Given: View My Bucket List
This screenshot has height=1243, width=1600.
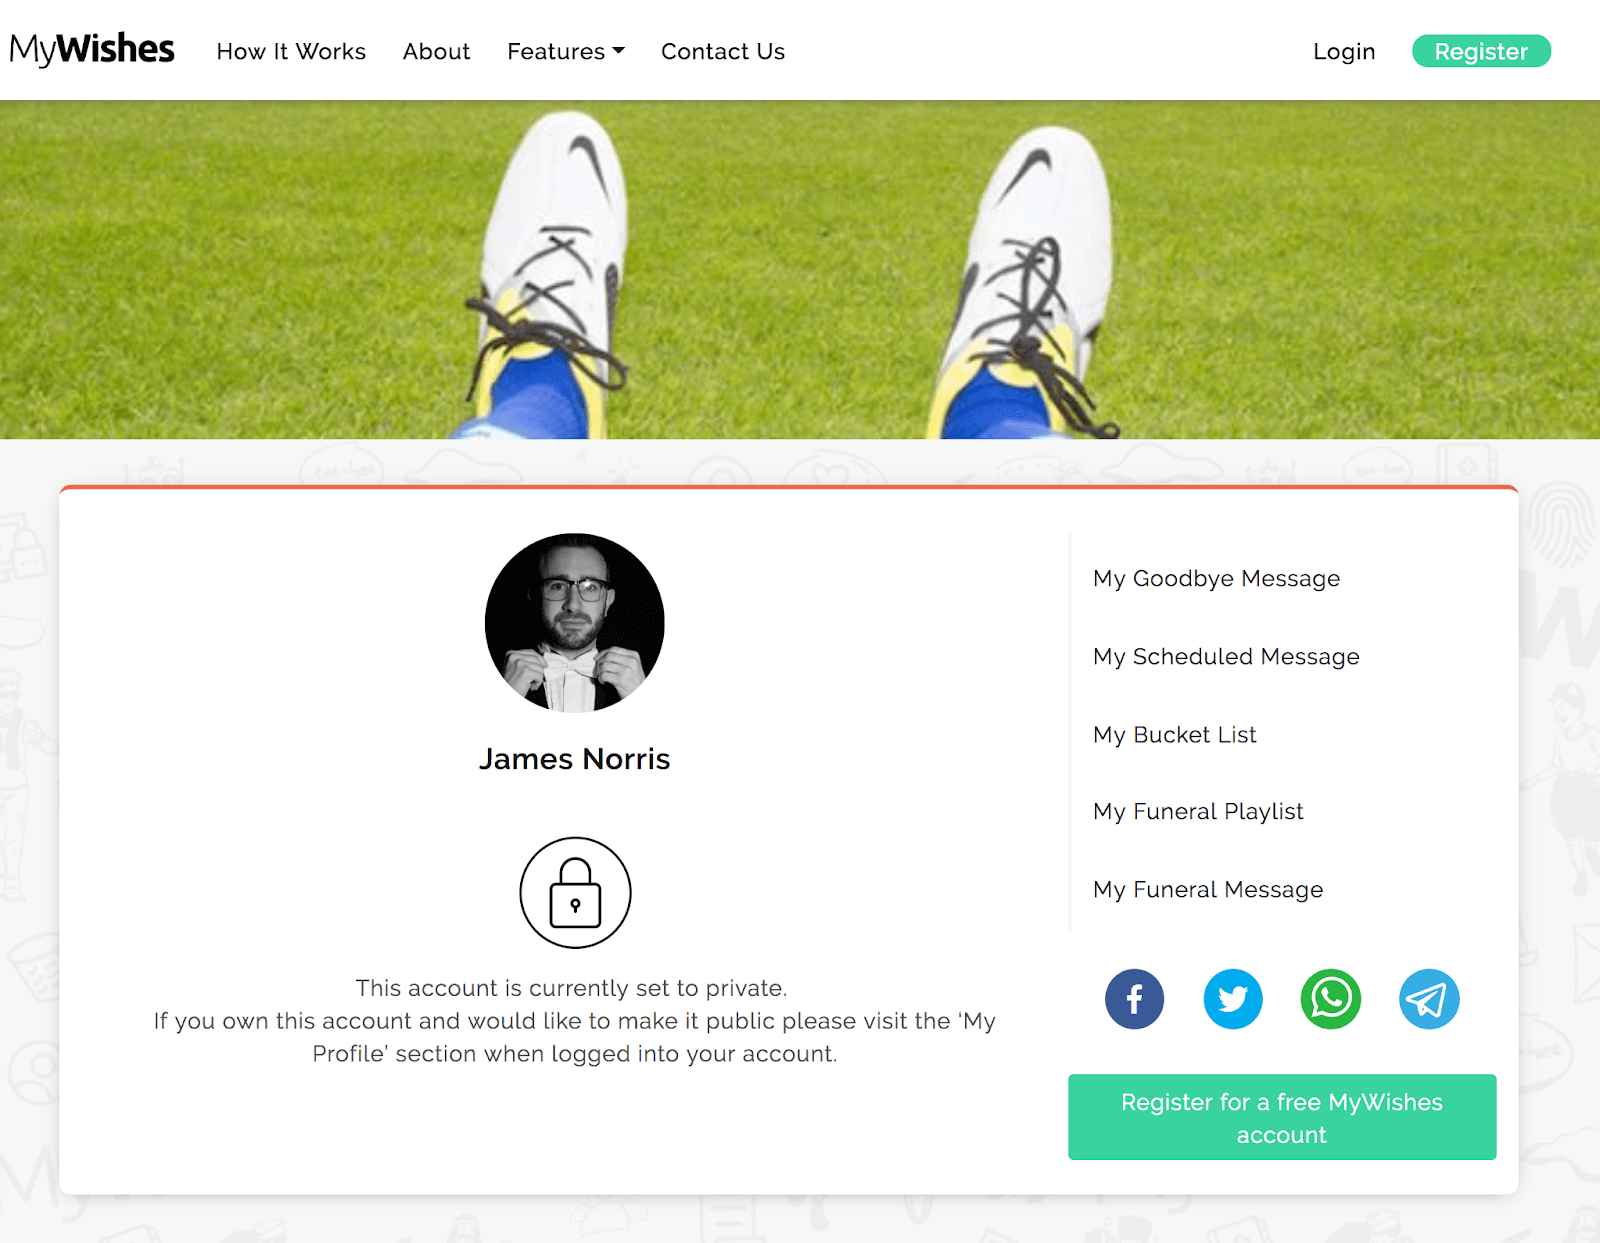Looking at the screenshot, I should click(1175, 734).
